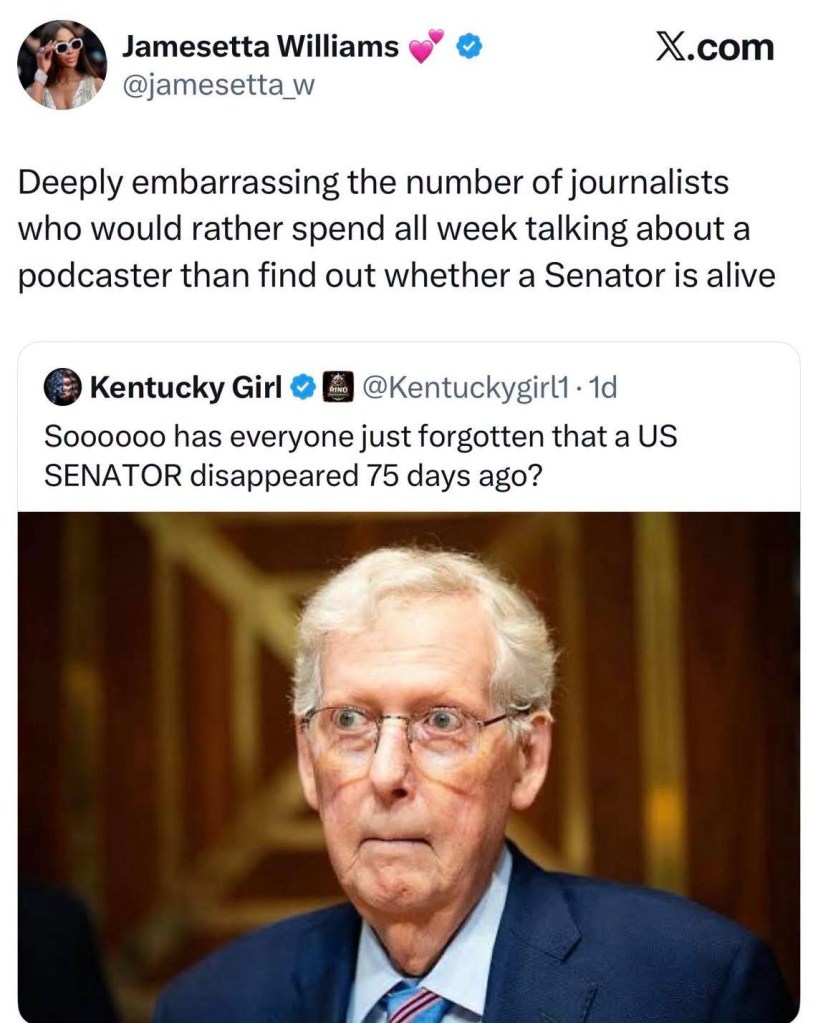The image size is (818, 1023).
Task: Open the @jamesetta_w handle
Action: click(x=219, y=85)
